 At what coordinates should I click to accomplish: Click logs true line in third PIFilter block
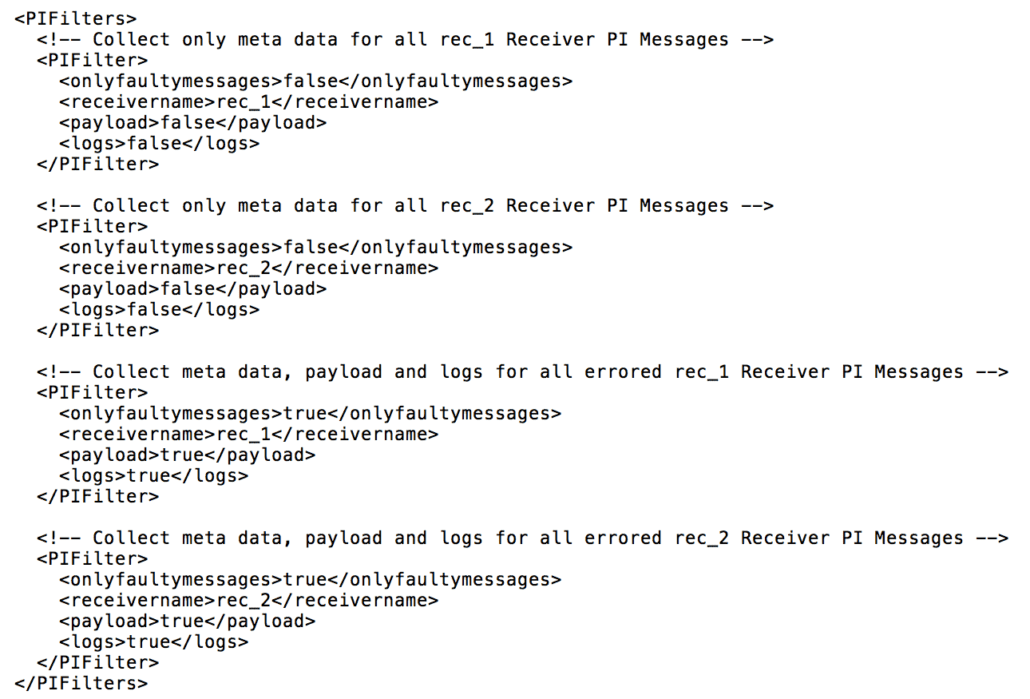click(153, 476)
